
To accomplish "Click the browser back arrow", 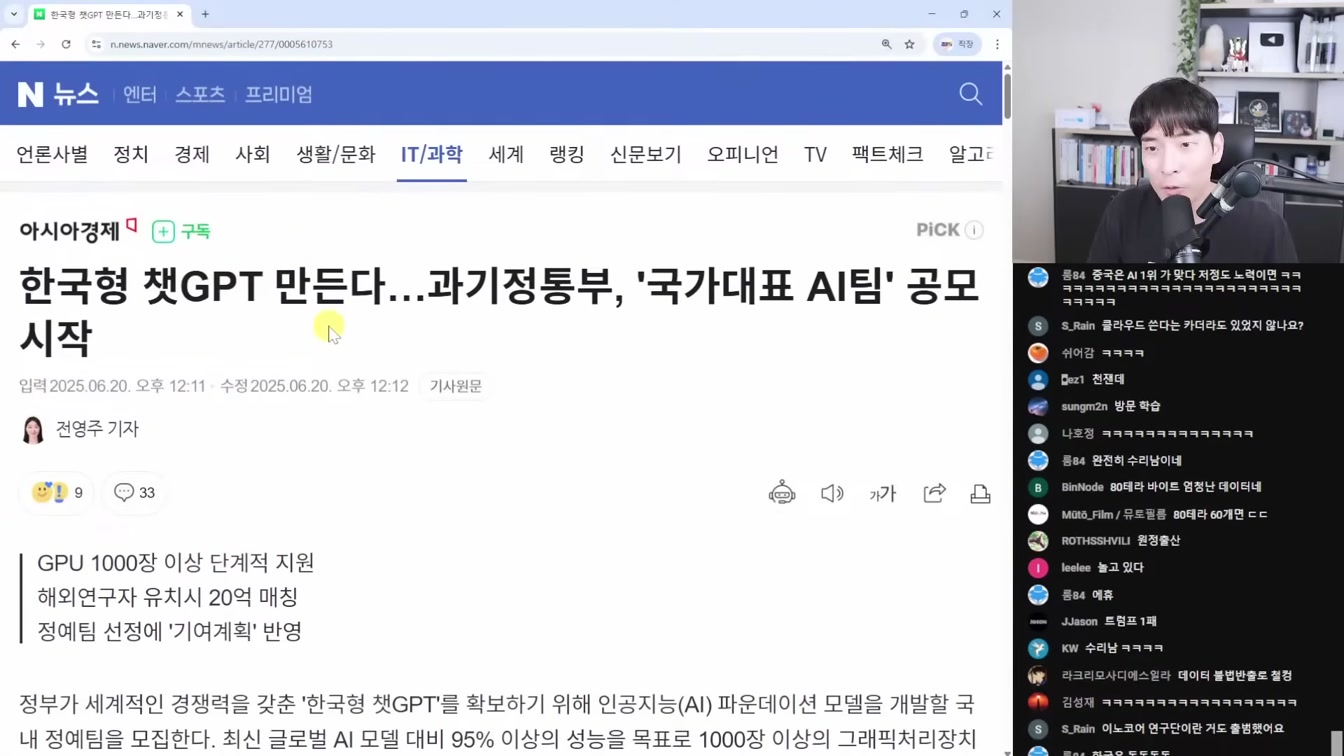I will coord(16,44).
